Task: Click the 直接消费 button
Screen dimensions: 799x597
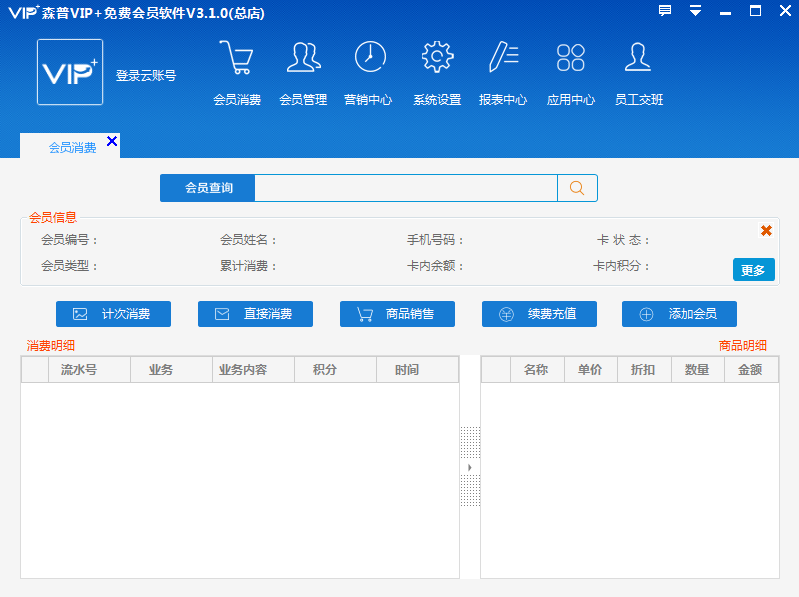Action: pyautogui.click(x=255, y=314)
